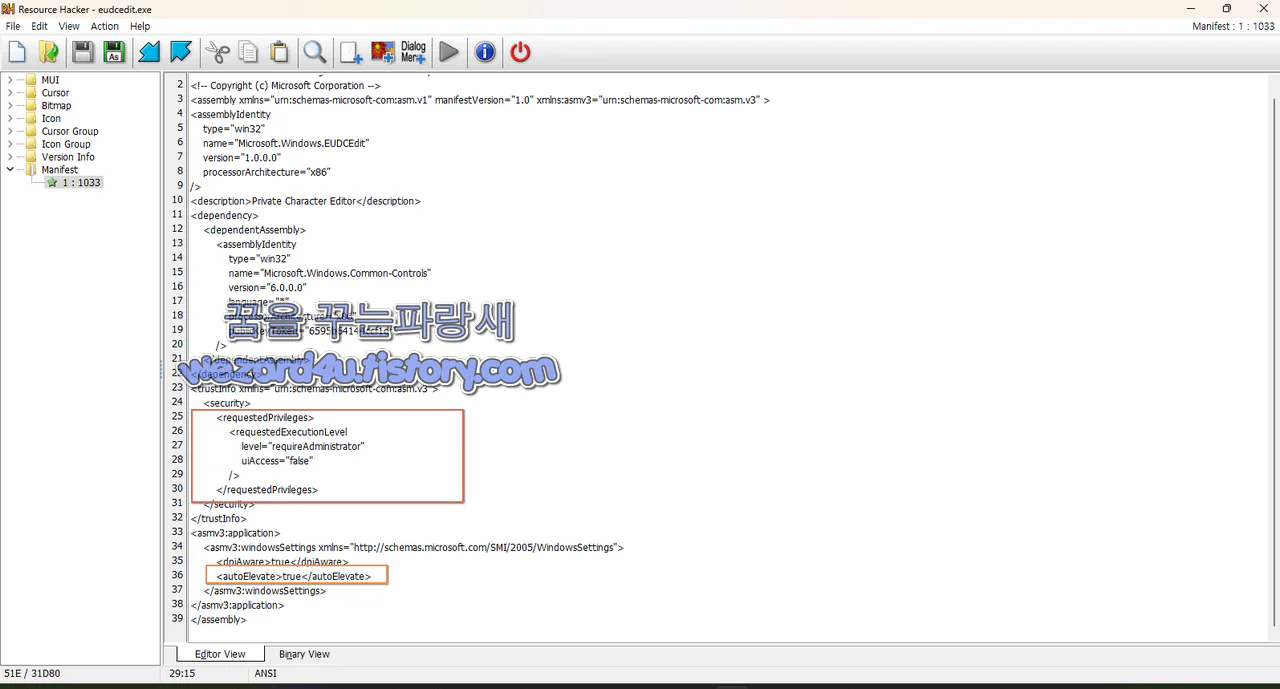Image resolution: width=1280 pixels, height=689 pixels.
Task: Click the Paste clipboard icon
Action: tap(280, 52)
